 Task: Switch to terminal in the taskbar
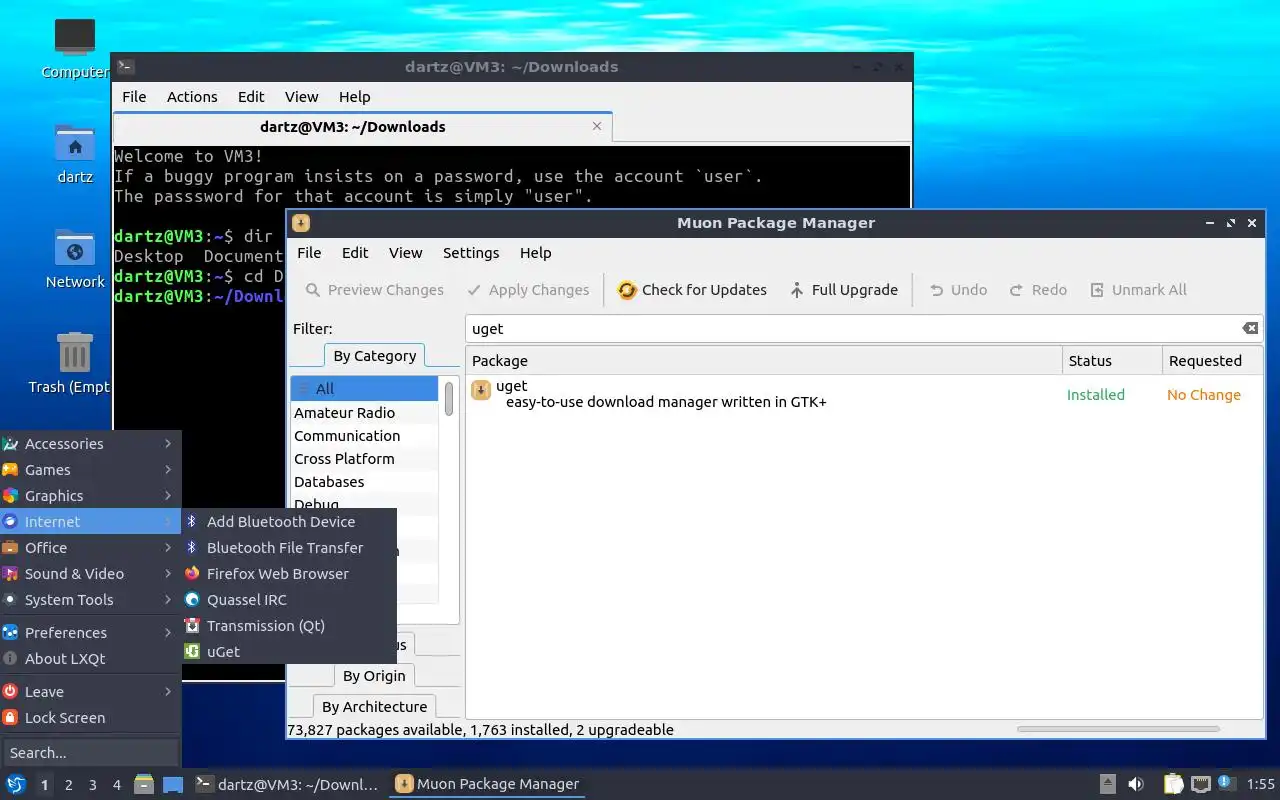[288, 784]
